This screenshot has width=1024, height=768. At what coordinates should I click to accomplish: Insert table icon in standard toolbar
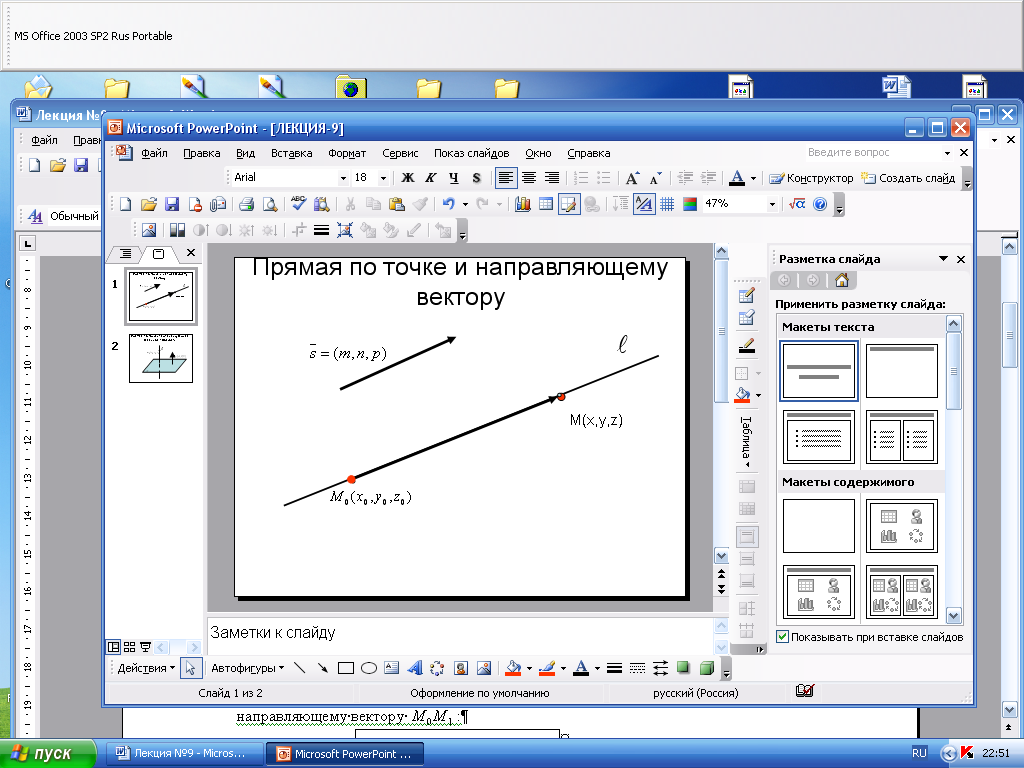click(x=546, y=204)
